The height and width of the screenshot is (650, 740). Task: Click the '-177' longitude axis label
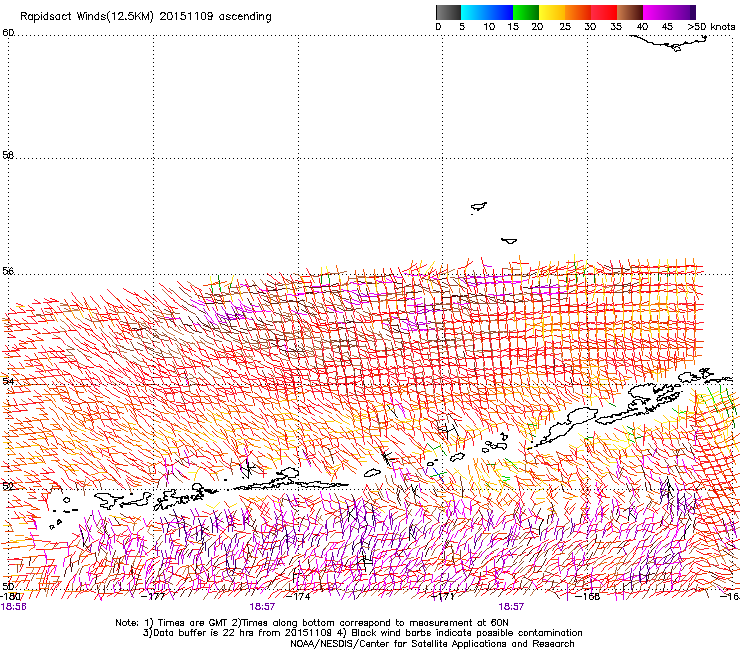pos(153,596)
